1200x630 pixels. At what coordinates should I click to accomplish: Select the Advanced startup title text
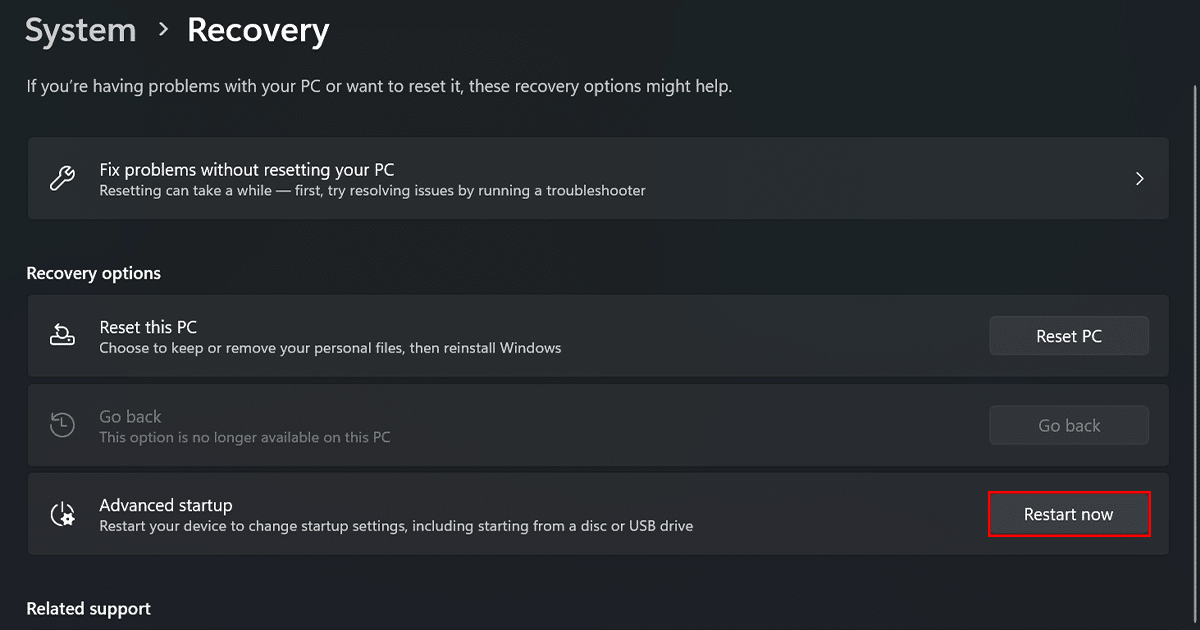click(x=166, y=505)
